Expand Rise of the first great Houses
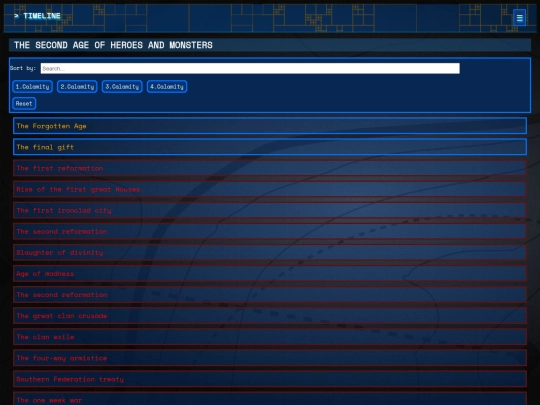Image resolution: width=540 pixels, height=405 pixels. click(270, 189)
